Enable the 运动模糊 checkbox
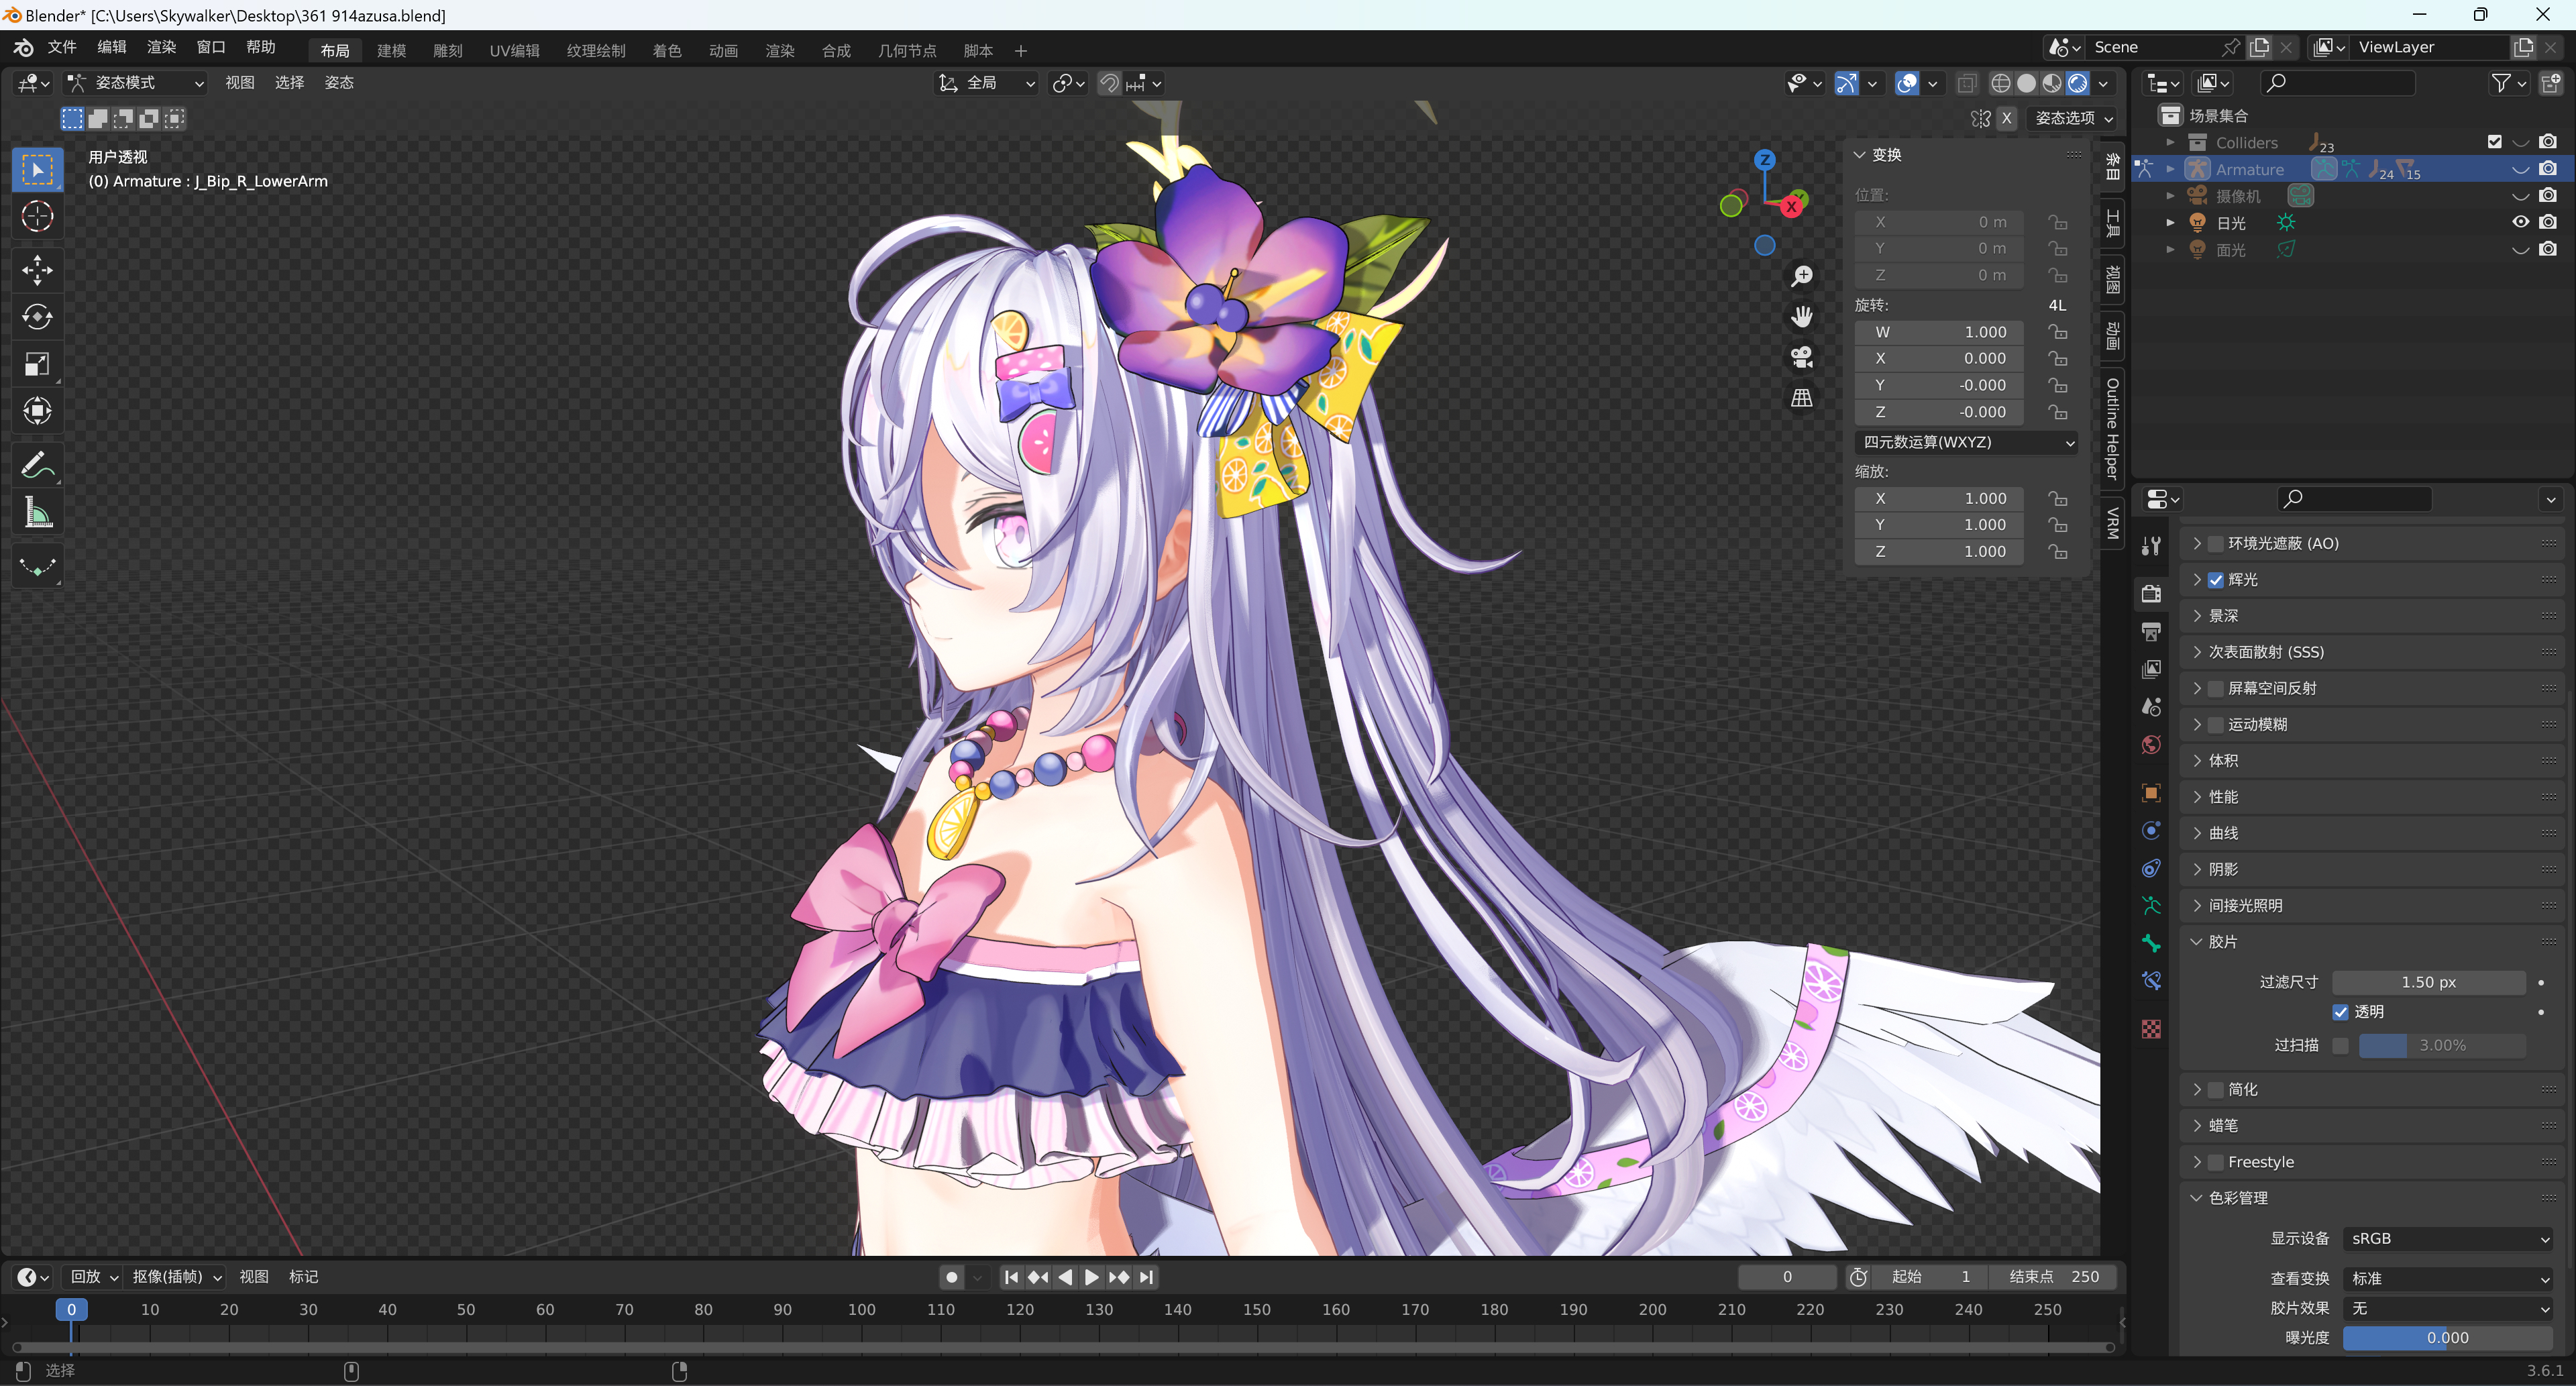2576x1386 pixels. click(x=2216, y=725)
